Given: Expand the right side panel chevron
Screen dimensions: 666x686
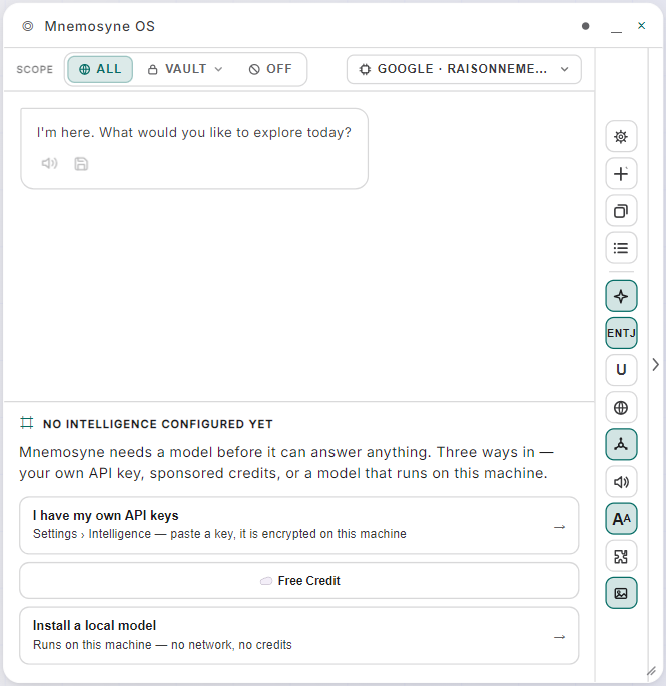Looking at the screenshot, I should click(655, 364).
